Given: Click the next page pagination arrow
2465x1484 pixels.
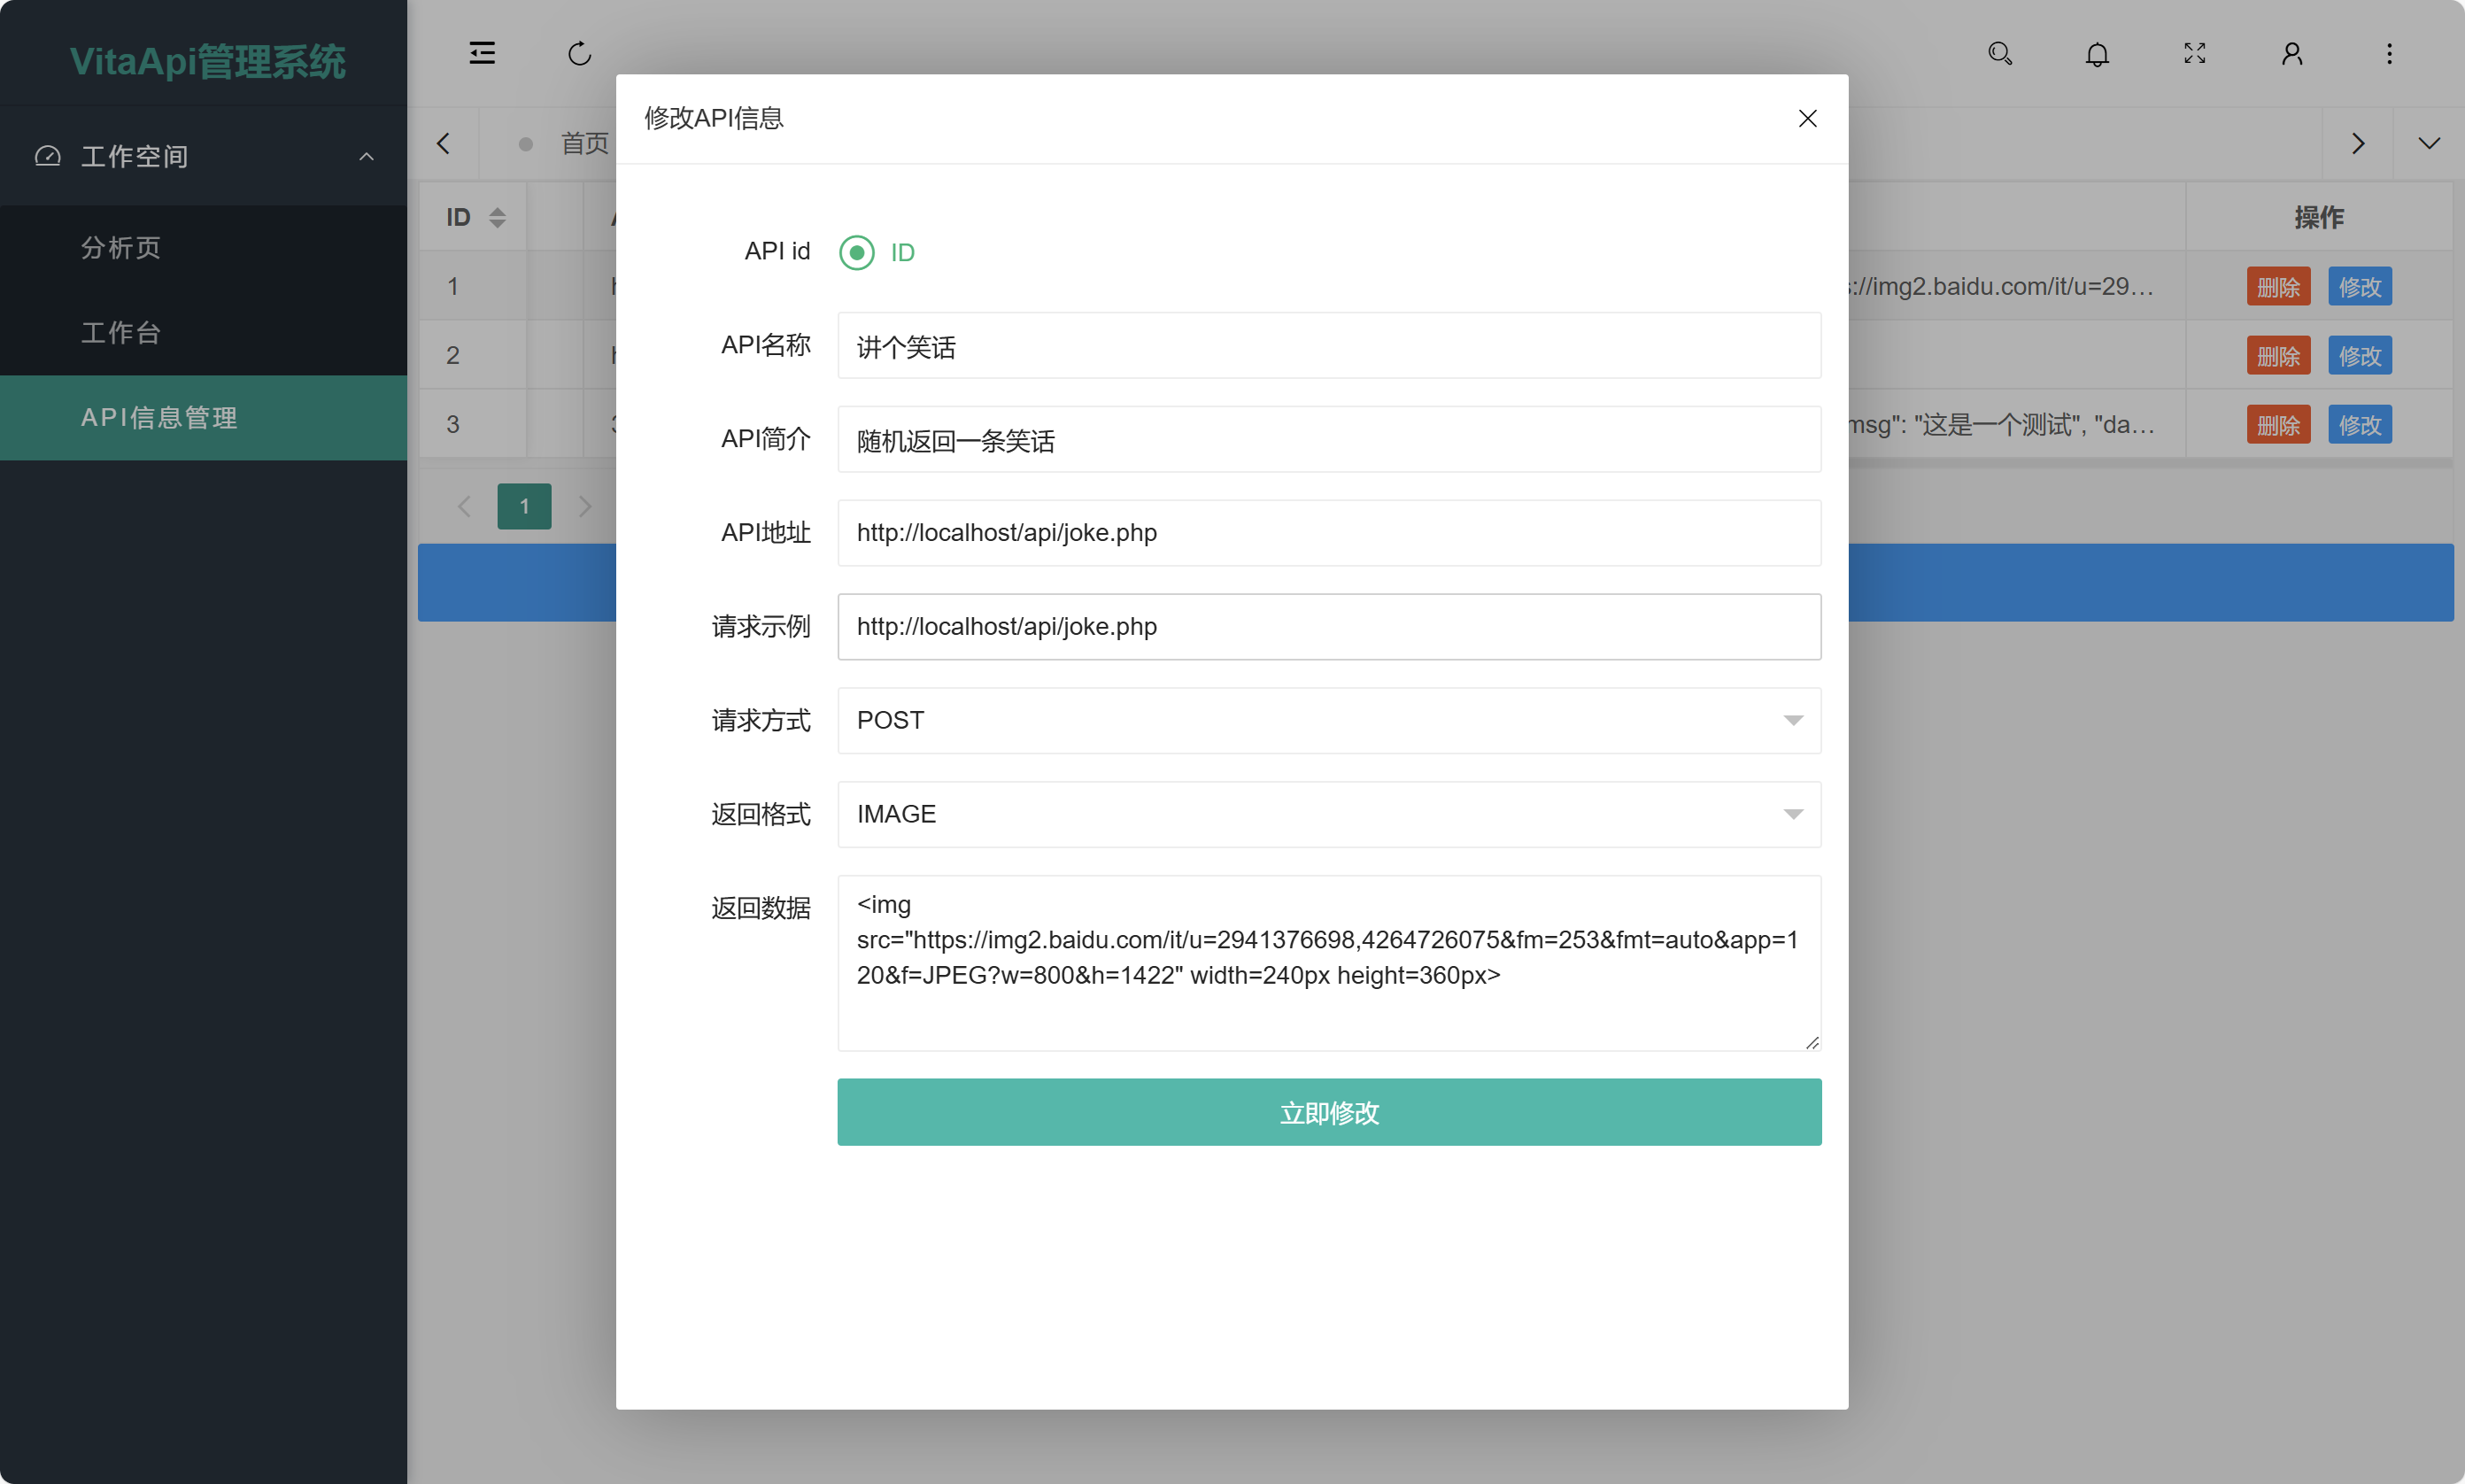Looking at the screenshot, I should (x=585, y=506).
